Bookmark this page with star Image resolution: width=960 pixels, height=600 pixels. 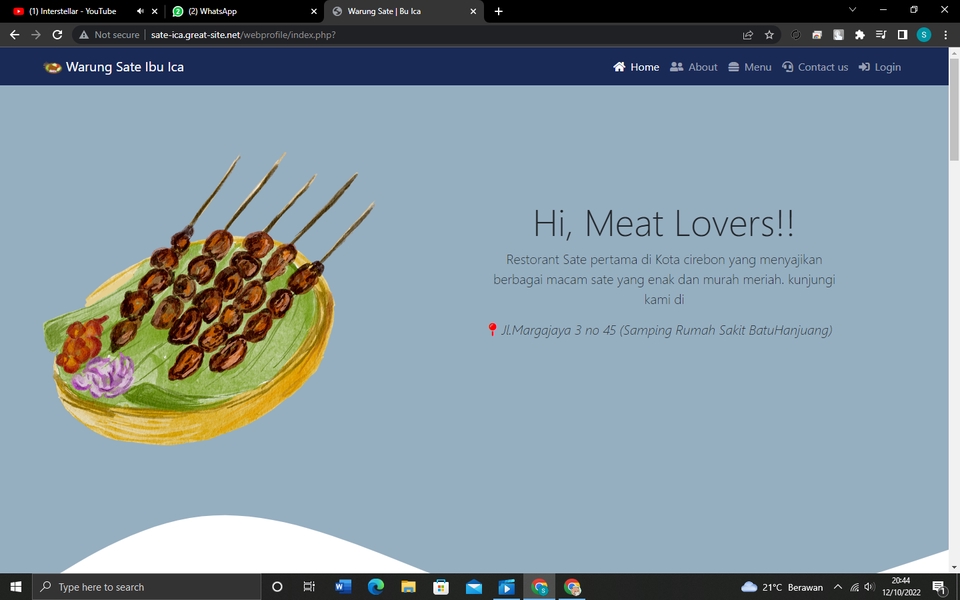click(769, 35)
